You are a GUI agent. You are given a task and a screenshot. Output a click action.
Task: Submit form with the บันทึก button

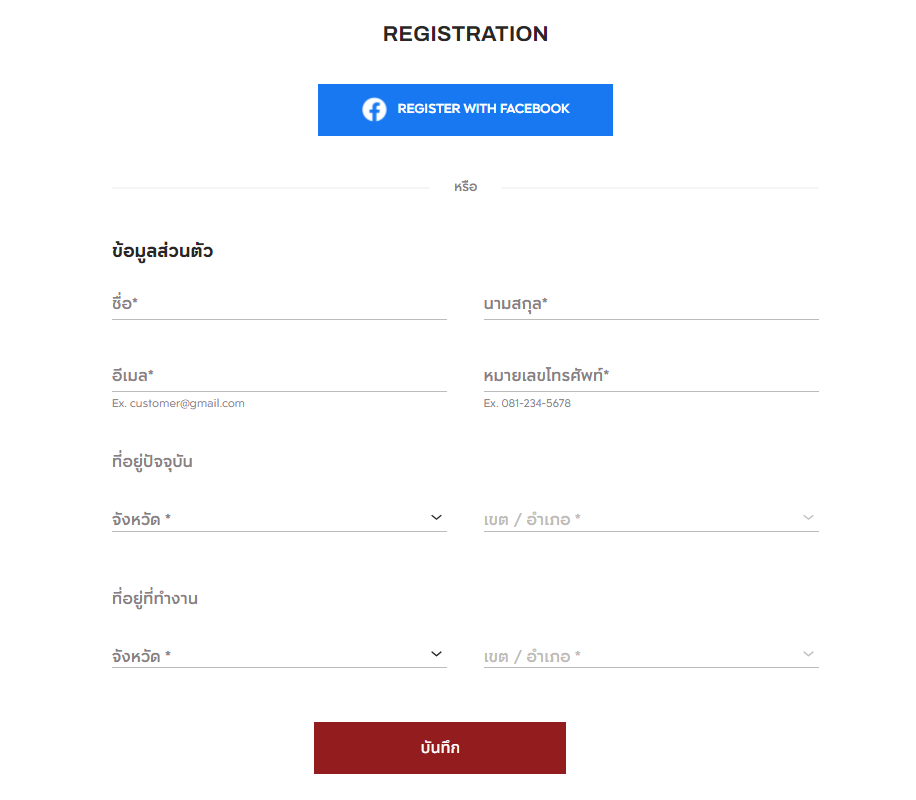(440, 748)
